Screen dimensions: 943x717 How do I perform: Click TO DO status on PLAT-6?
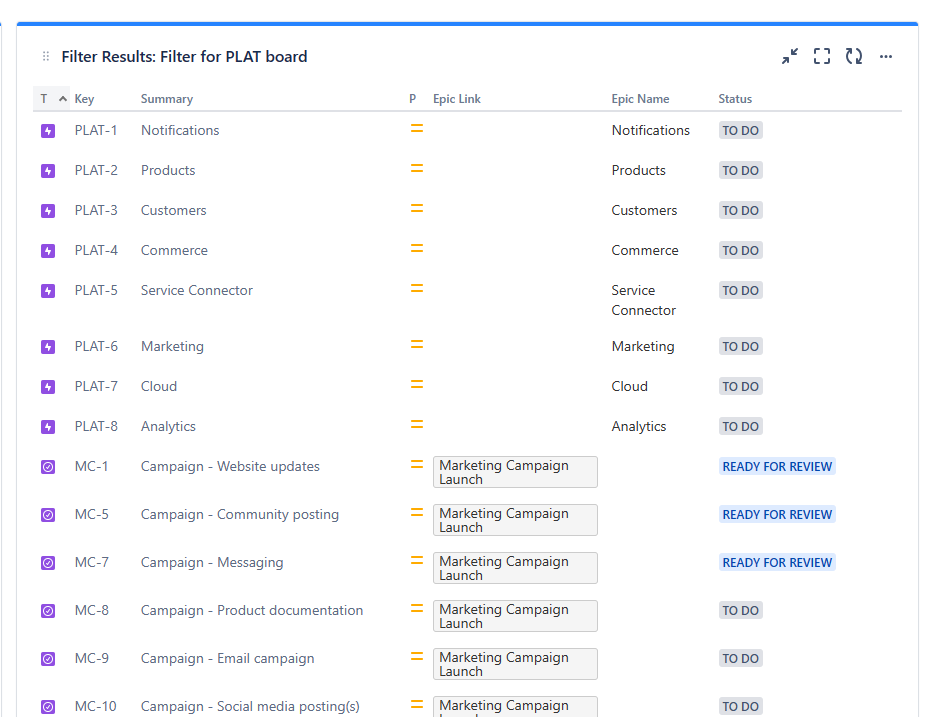740,346
